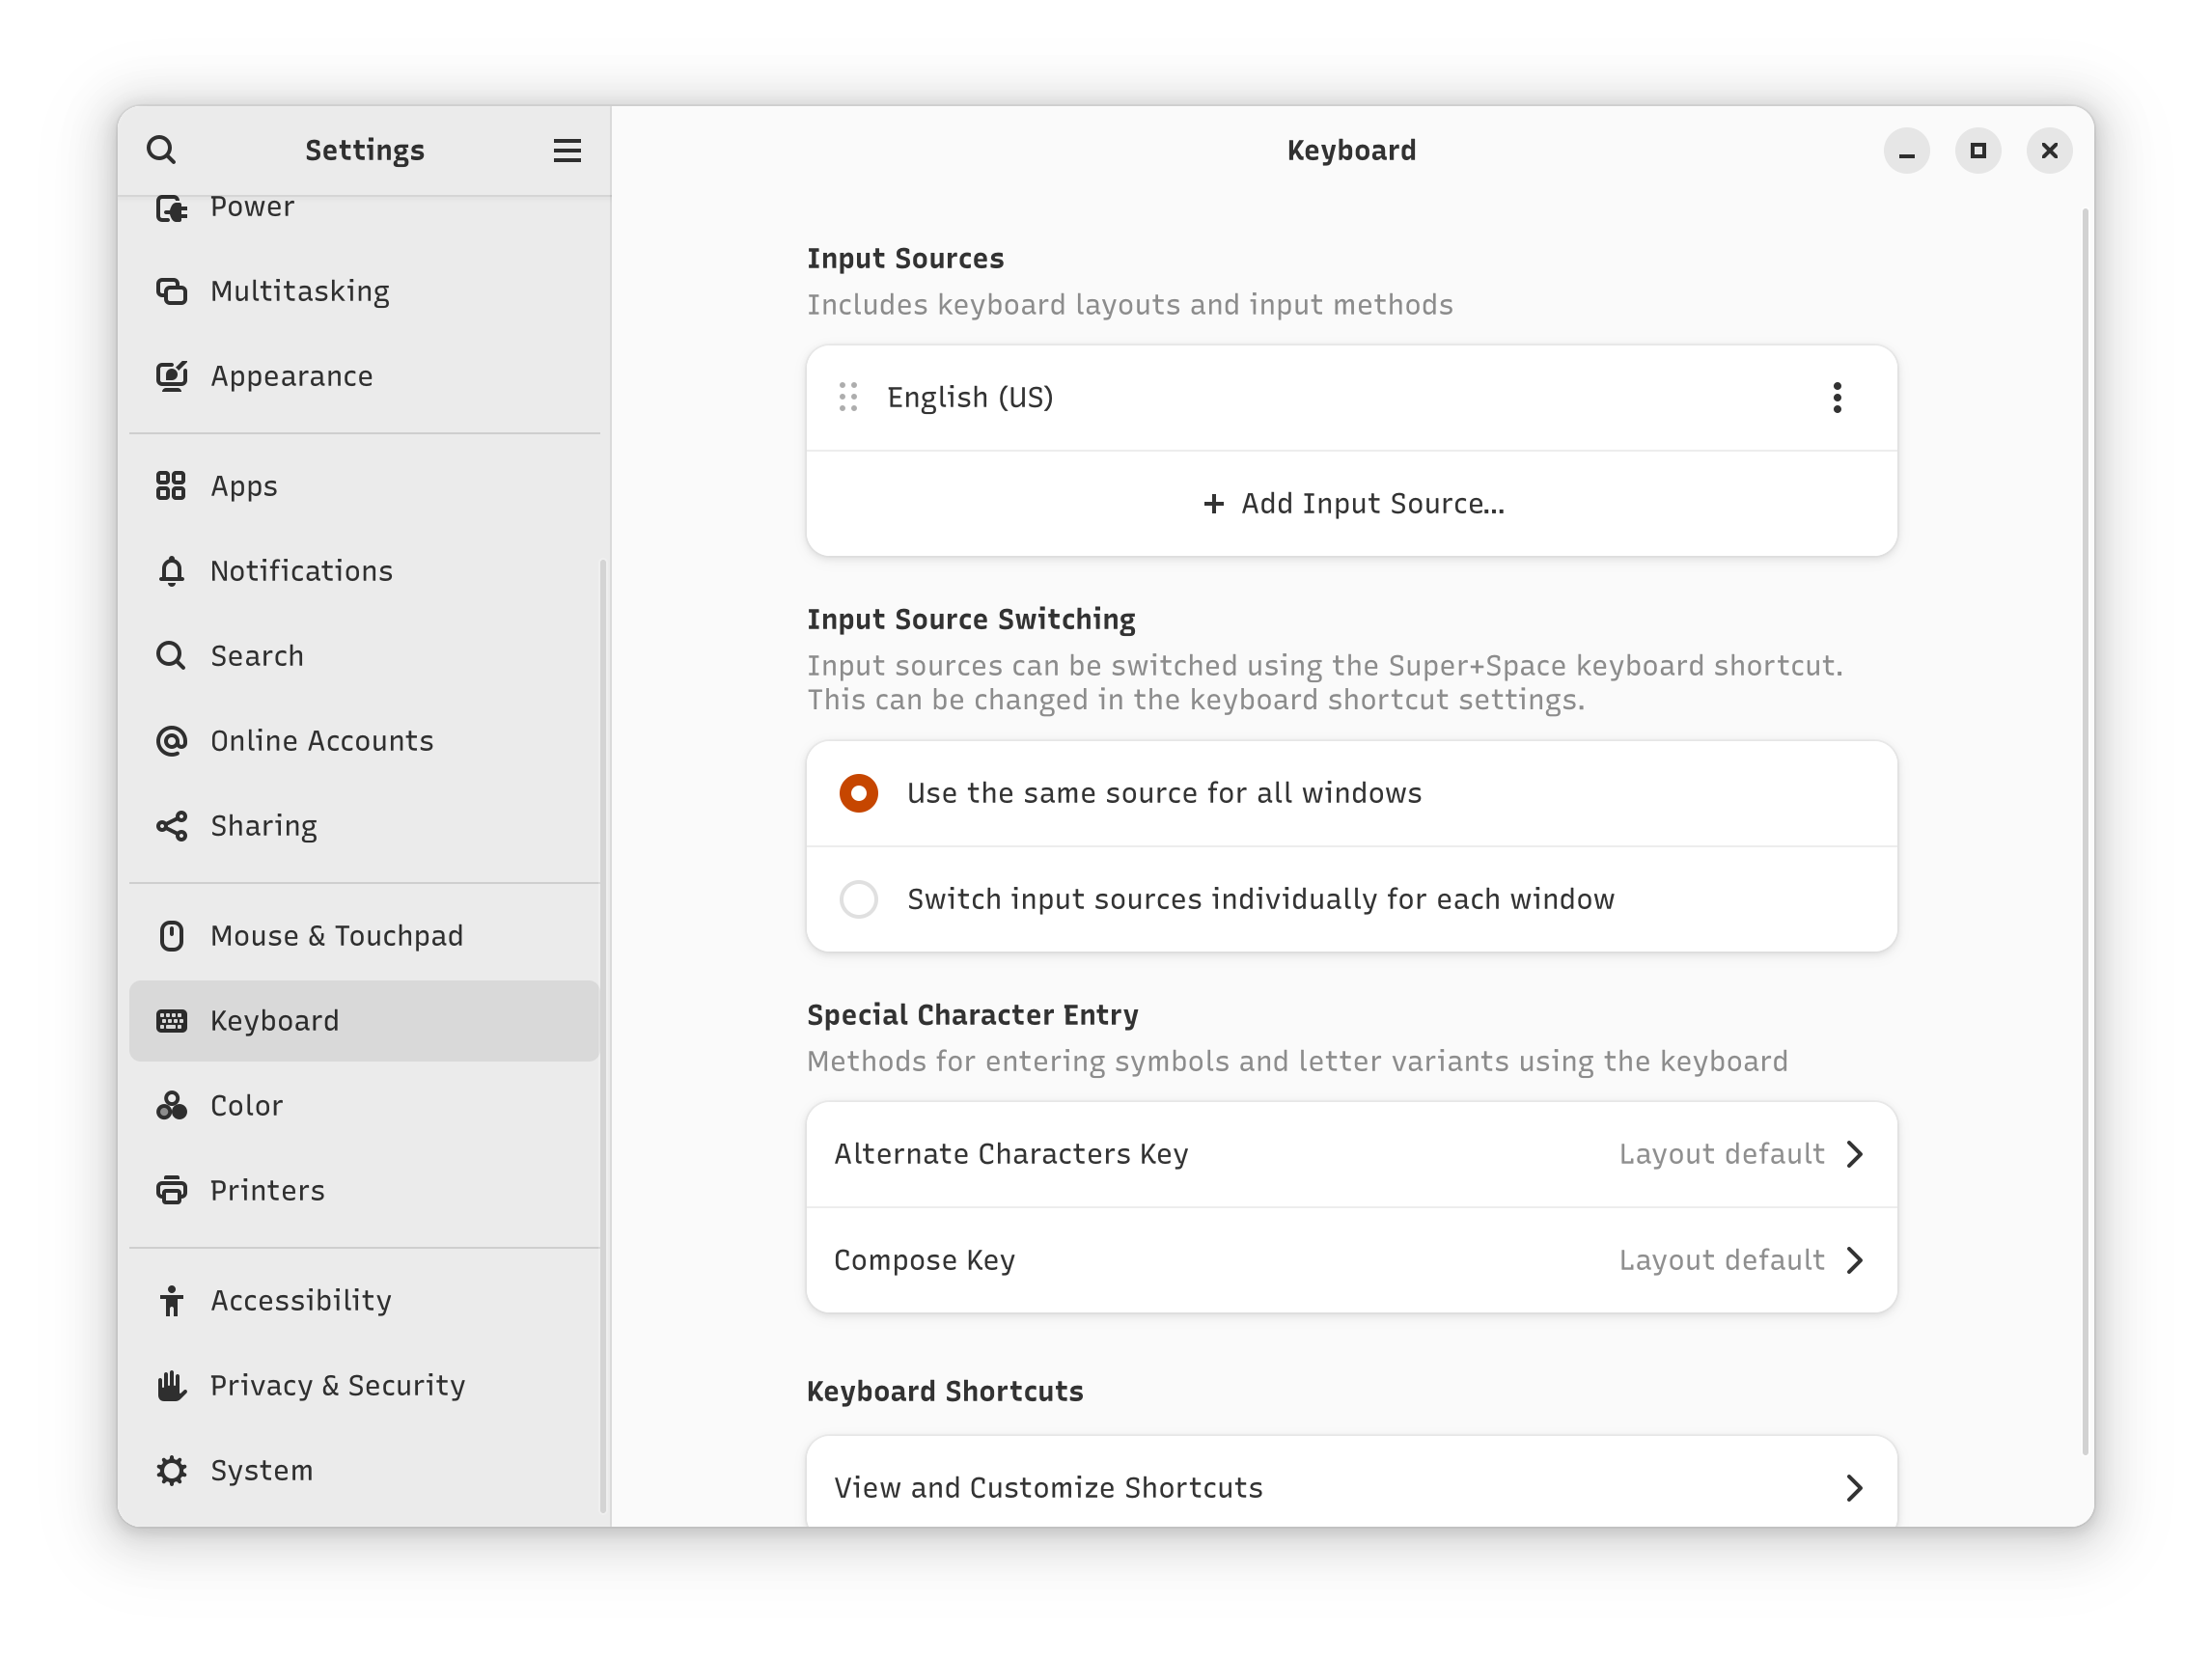Click the Color settings icon
This screenshot has width=2212, height=1656.
click(172, 1106)
